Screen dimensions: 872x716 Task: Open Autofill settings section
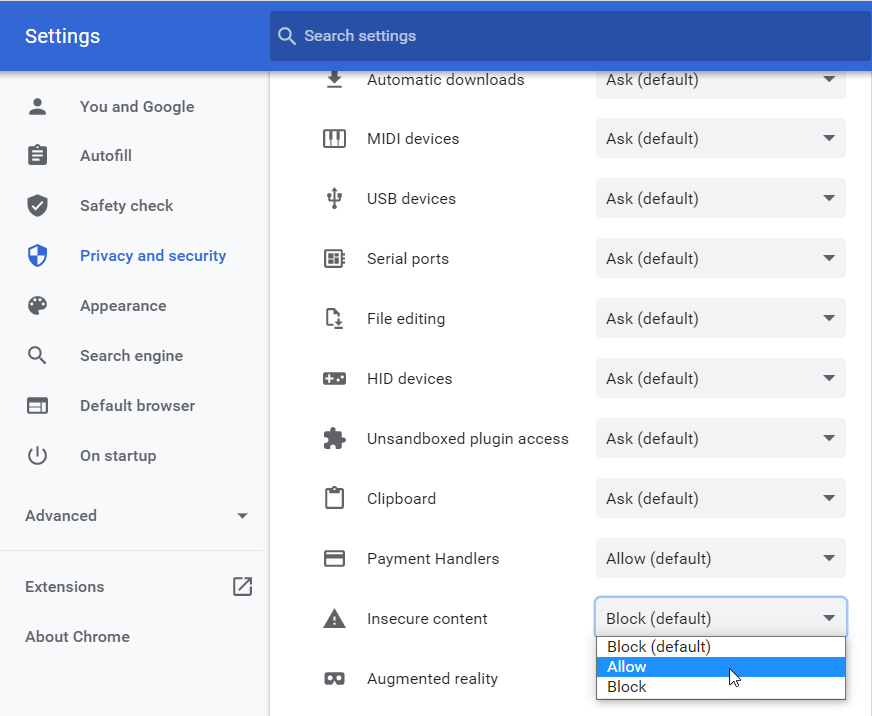pos(106,155)
